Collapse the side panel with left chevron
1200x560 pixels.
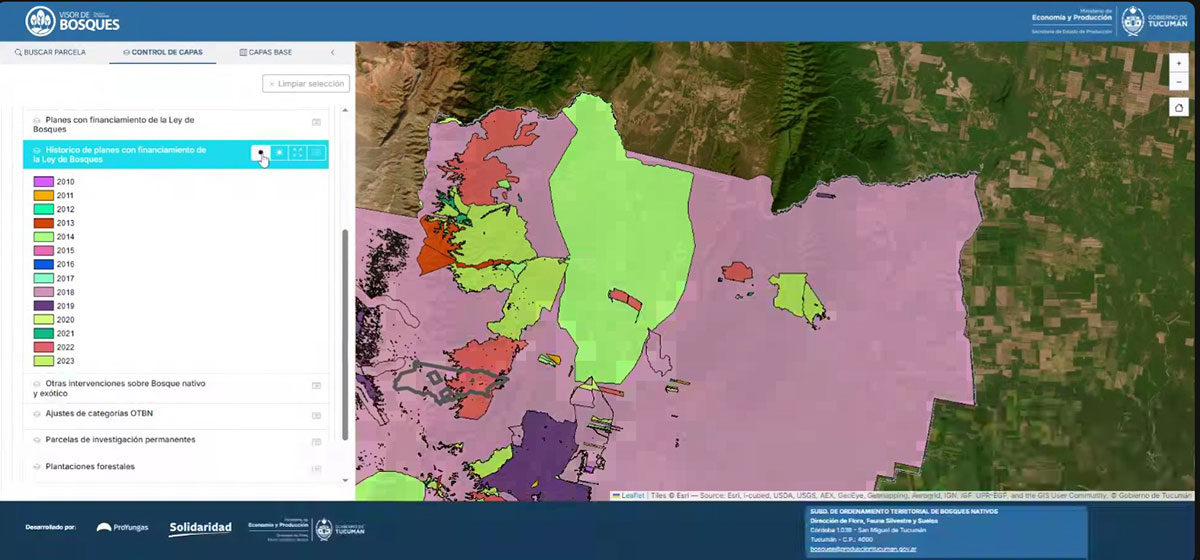(333, 52)
